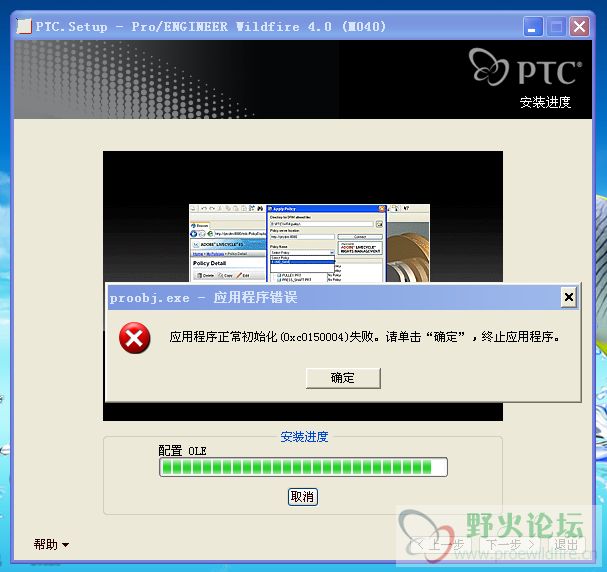
Task: Click the error message text 应用程序正常初始化
Action: (x=366, y=337)
